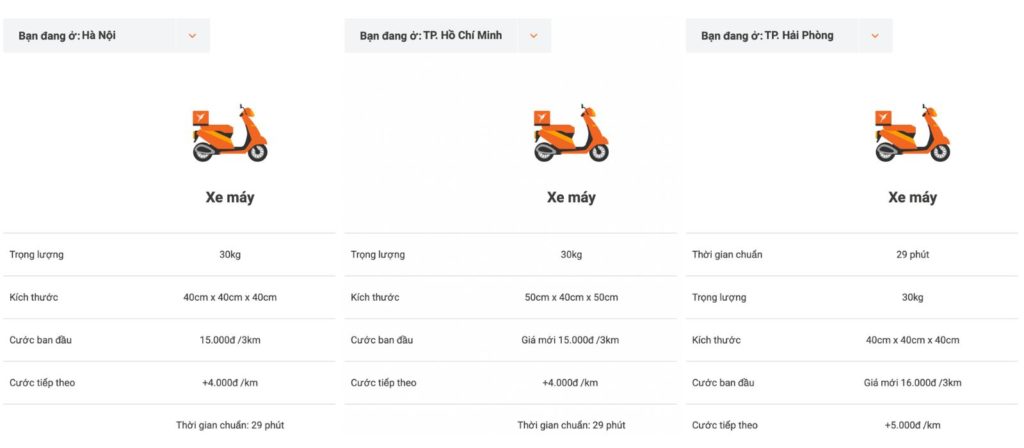This screenshot has width=1024, height=448.
Task: Click the +5.000đ /km next-fare value
Action: [912, 425]
